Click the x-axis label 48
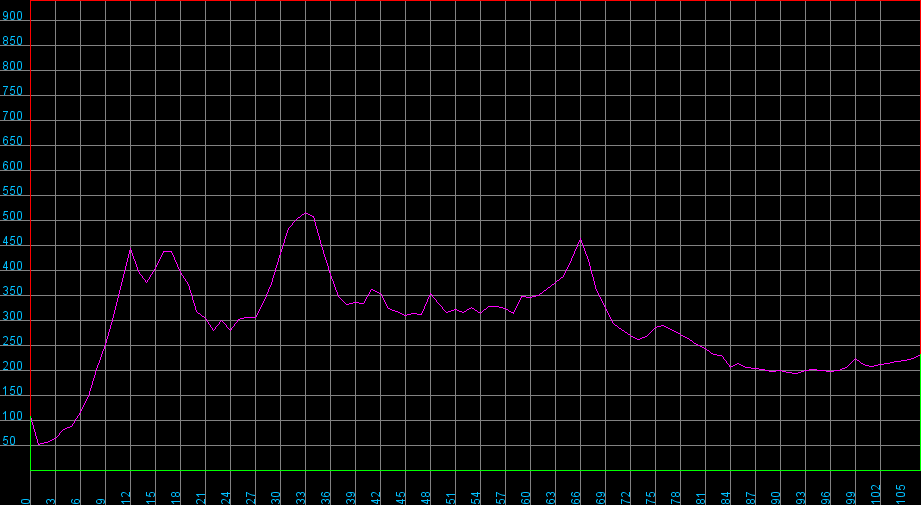The width and height of the screenshot is (921, 505). coord(426,498)
